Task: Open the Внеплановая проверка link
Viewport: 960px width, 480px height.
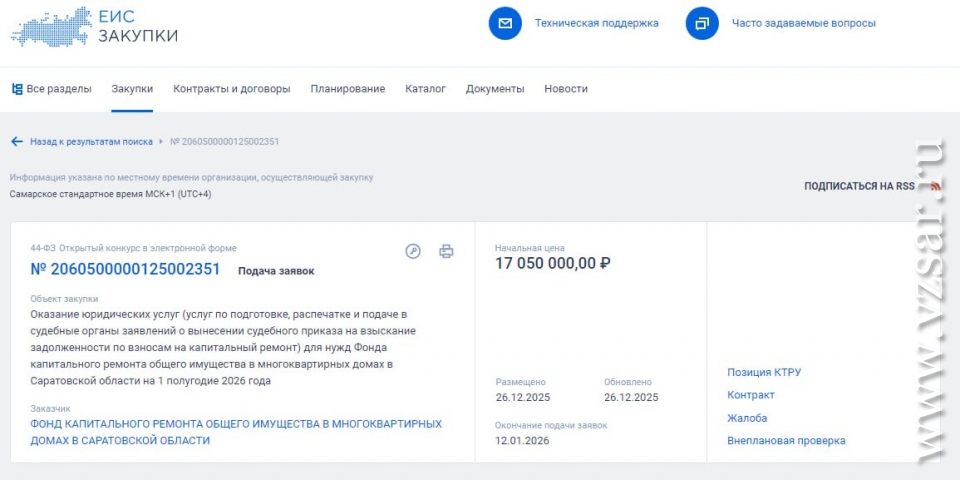Action: (x=785, y=440)
